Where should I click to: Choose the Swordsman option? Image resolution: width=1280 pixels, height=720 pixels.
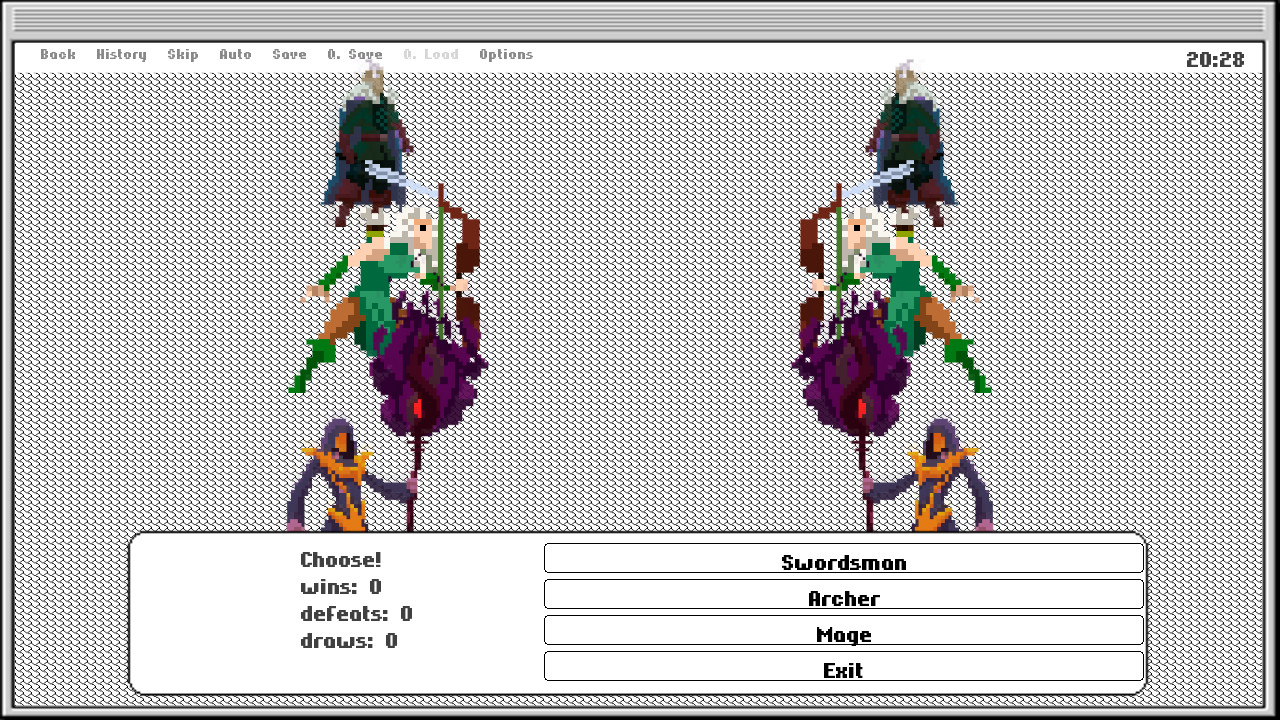[x=843, y=561]
